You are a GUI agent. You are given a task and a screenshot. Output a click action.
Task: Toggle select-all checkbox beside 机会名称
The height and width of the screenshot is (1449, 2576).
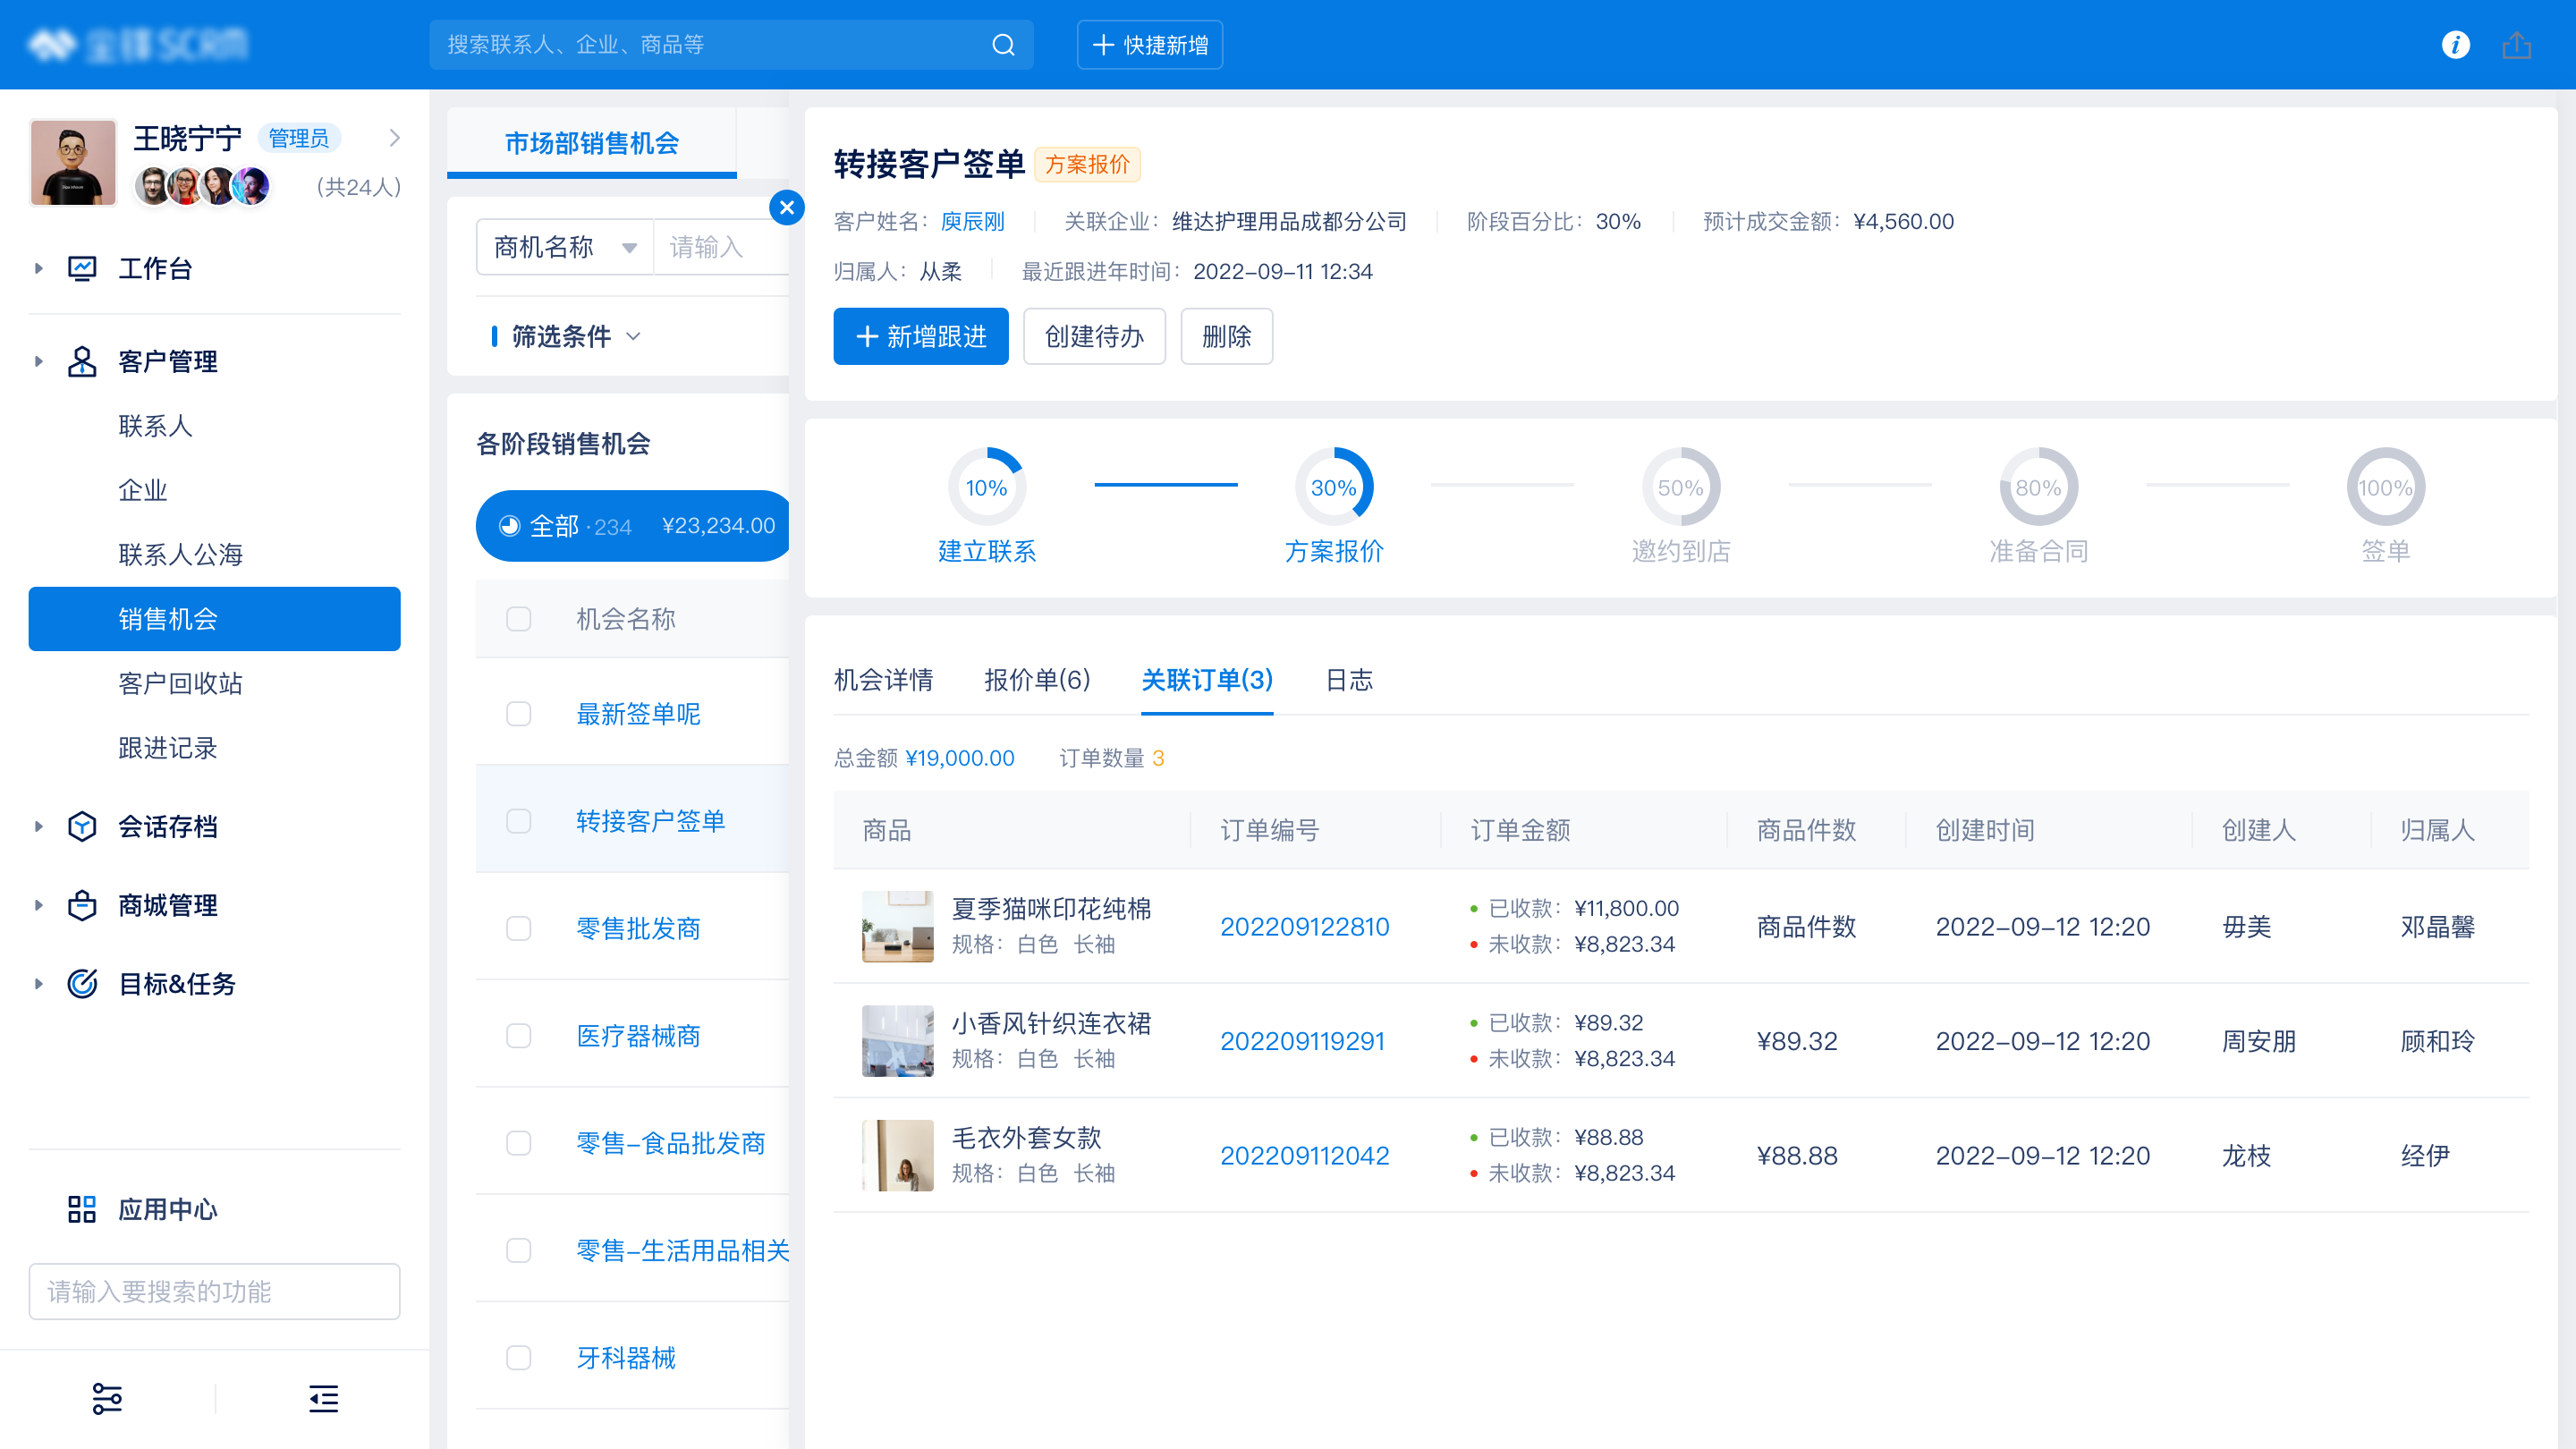pyautogui.click(x=518, y=619)
